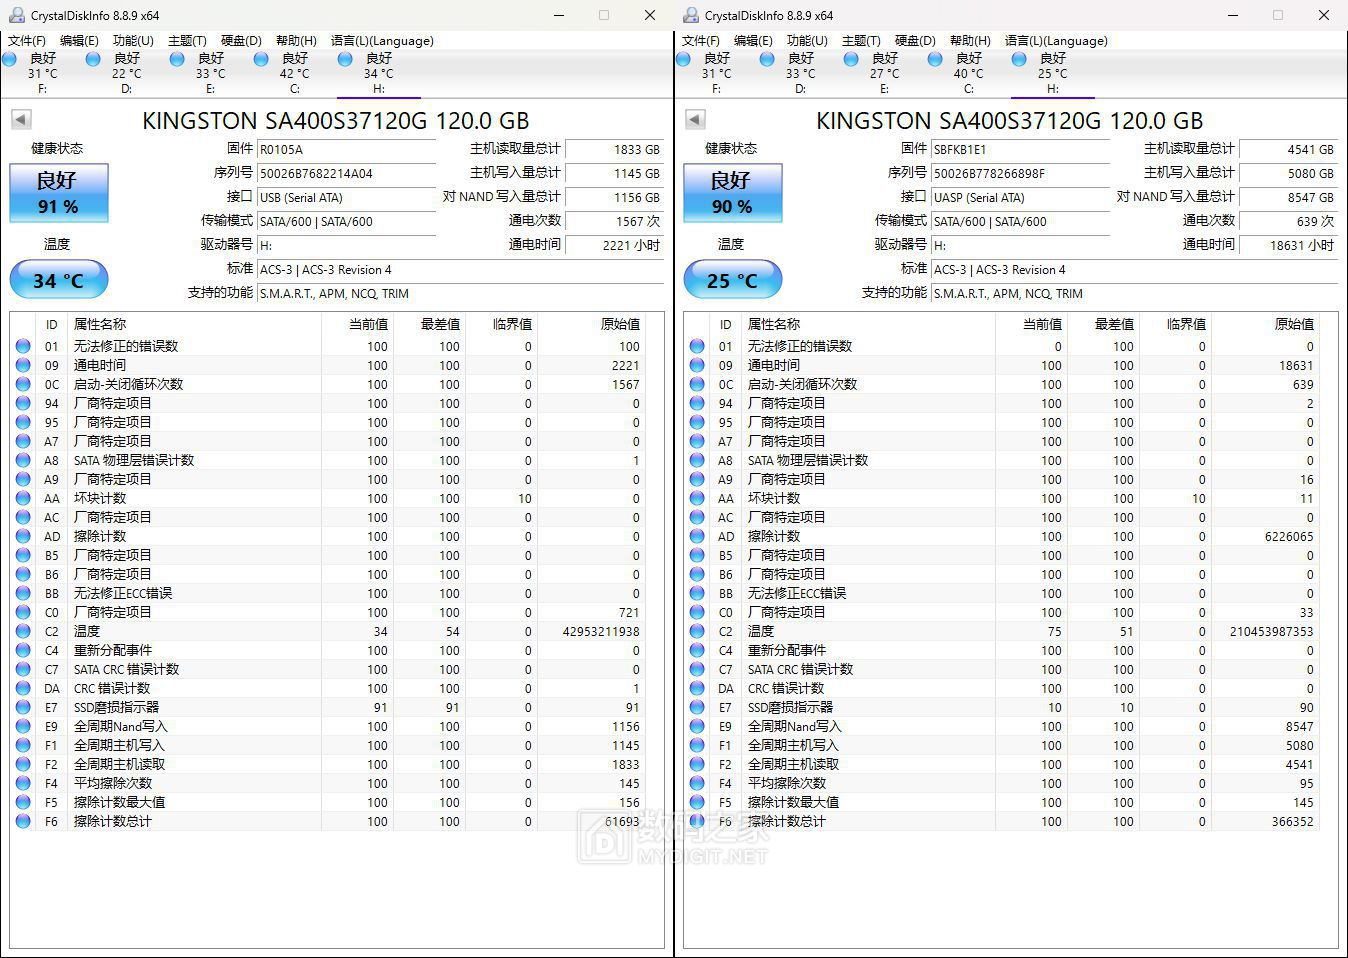
Task: Open 编辑(E) menu in left window
Action: point(79,41)
